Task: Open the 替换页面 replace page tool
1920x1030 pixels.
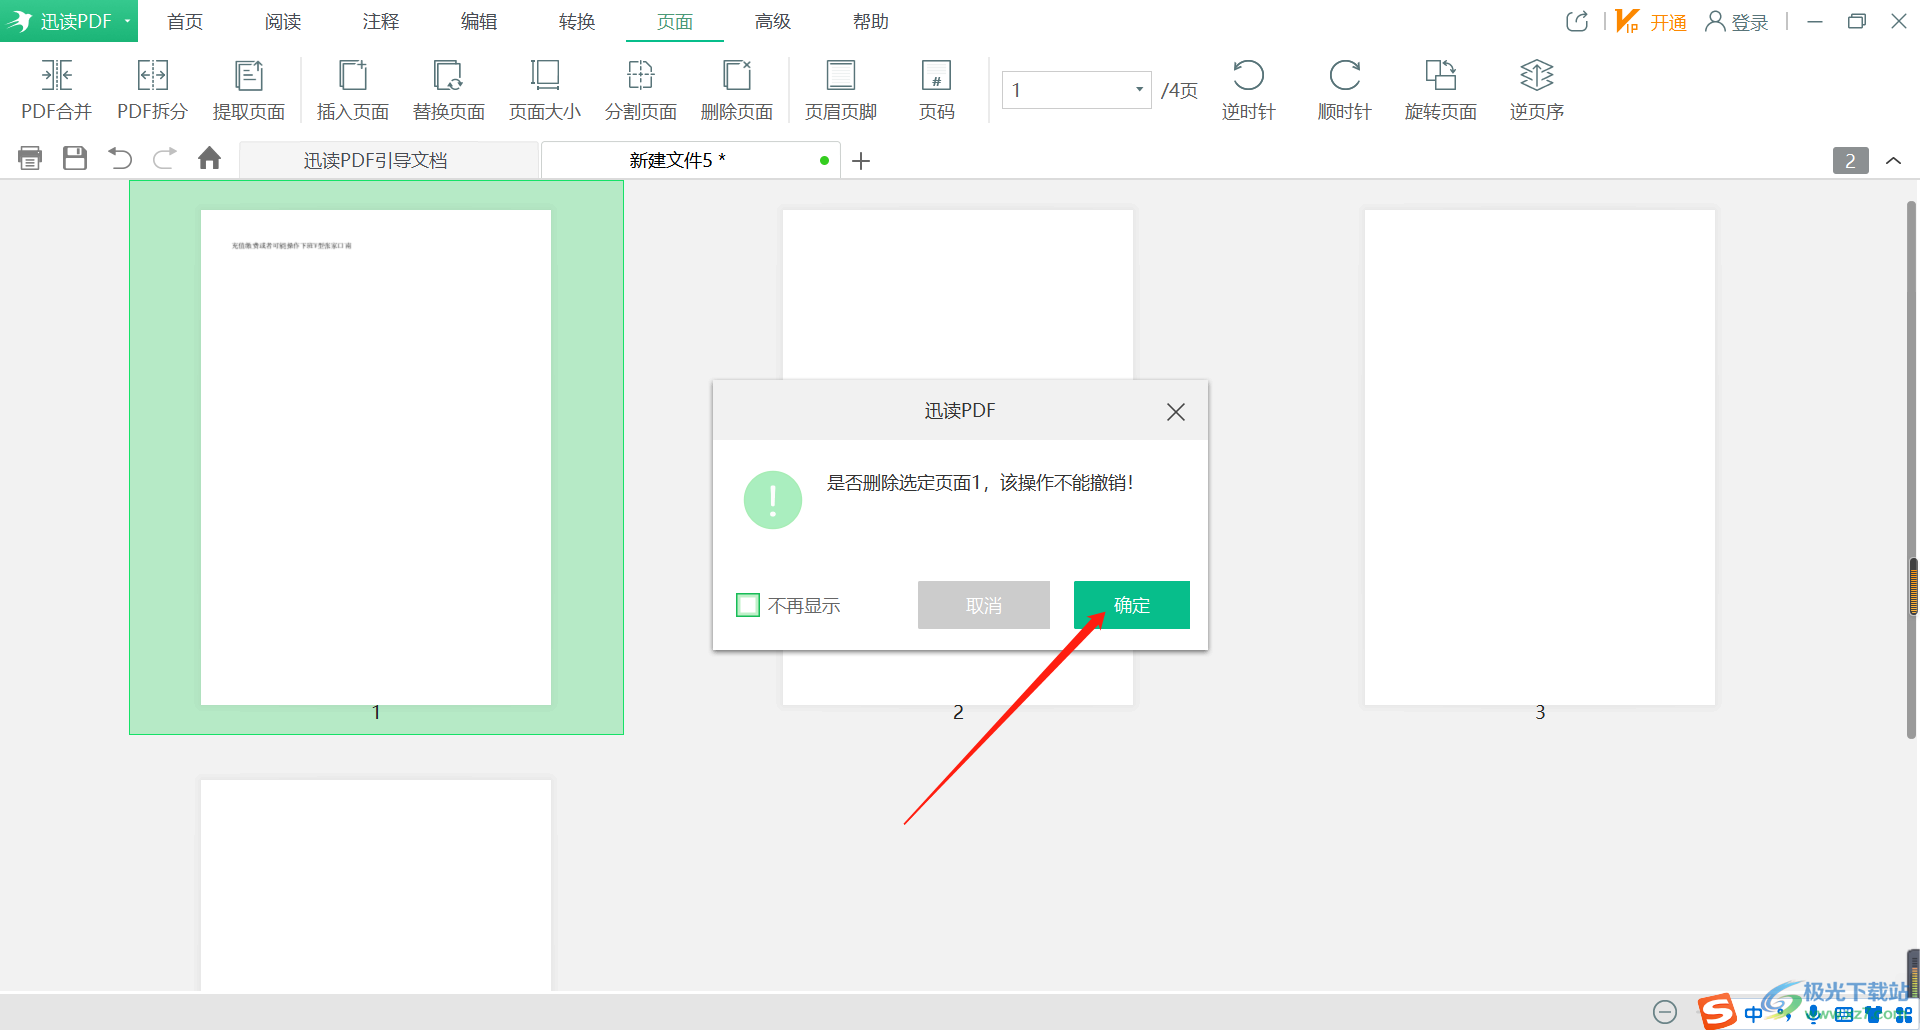Action: [x=449, y=90]
